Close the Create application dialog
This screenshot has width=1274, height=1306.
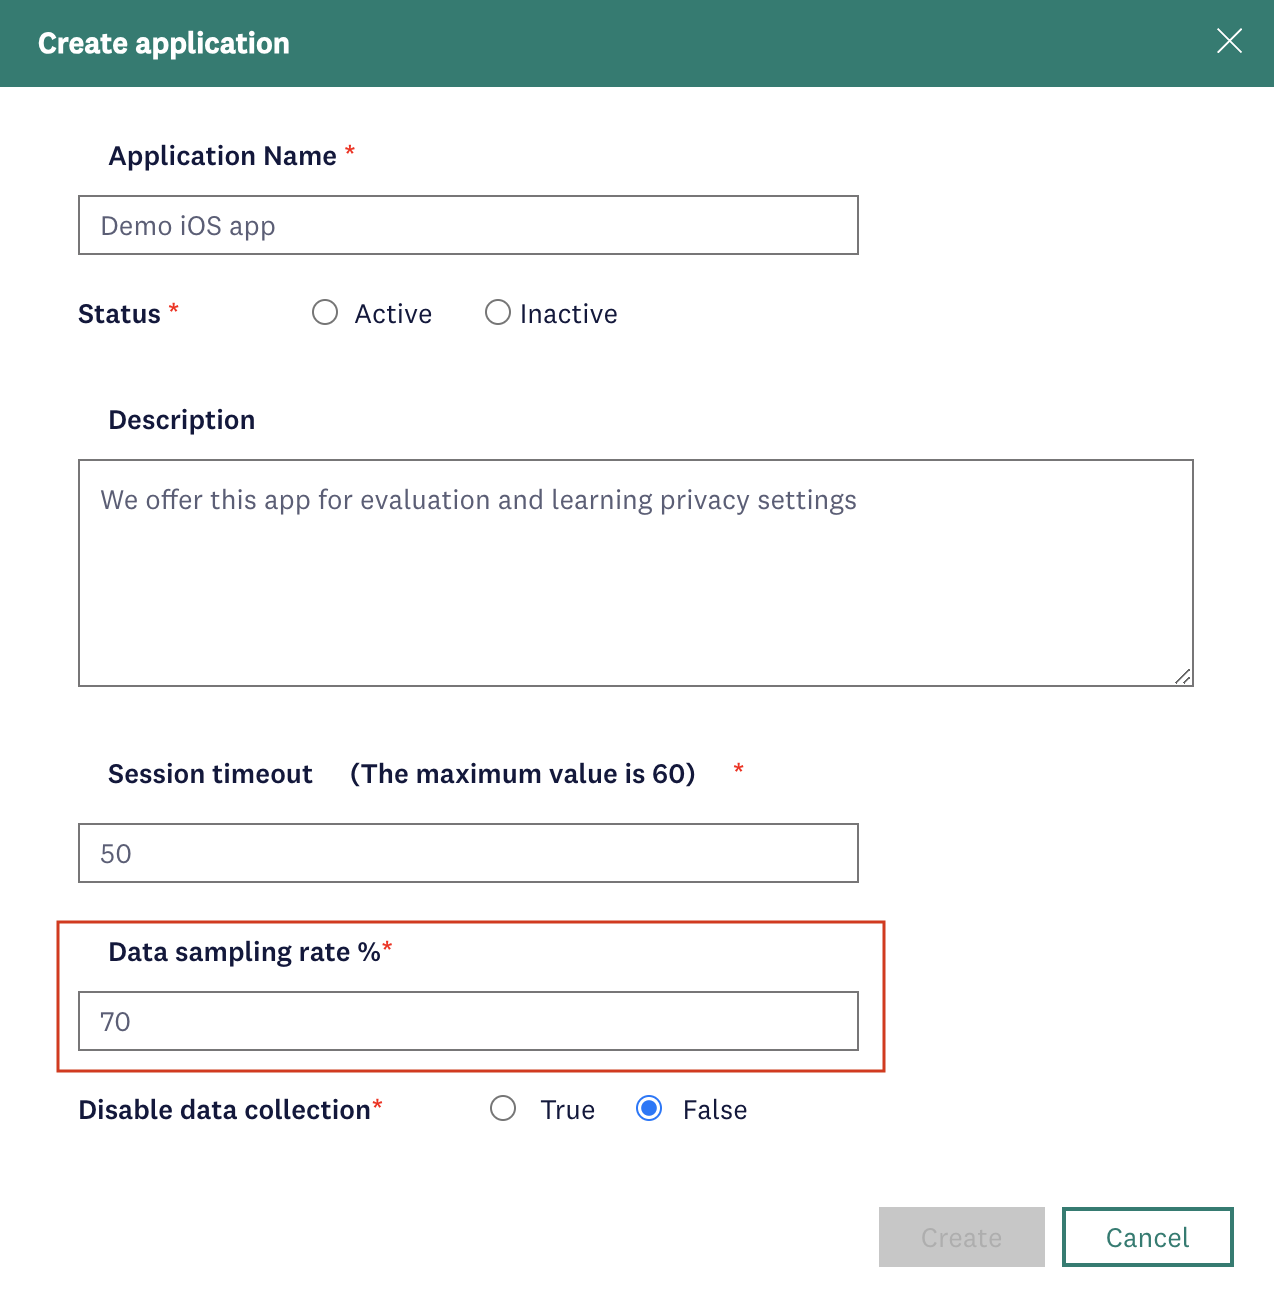point(1229,41)
